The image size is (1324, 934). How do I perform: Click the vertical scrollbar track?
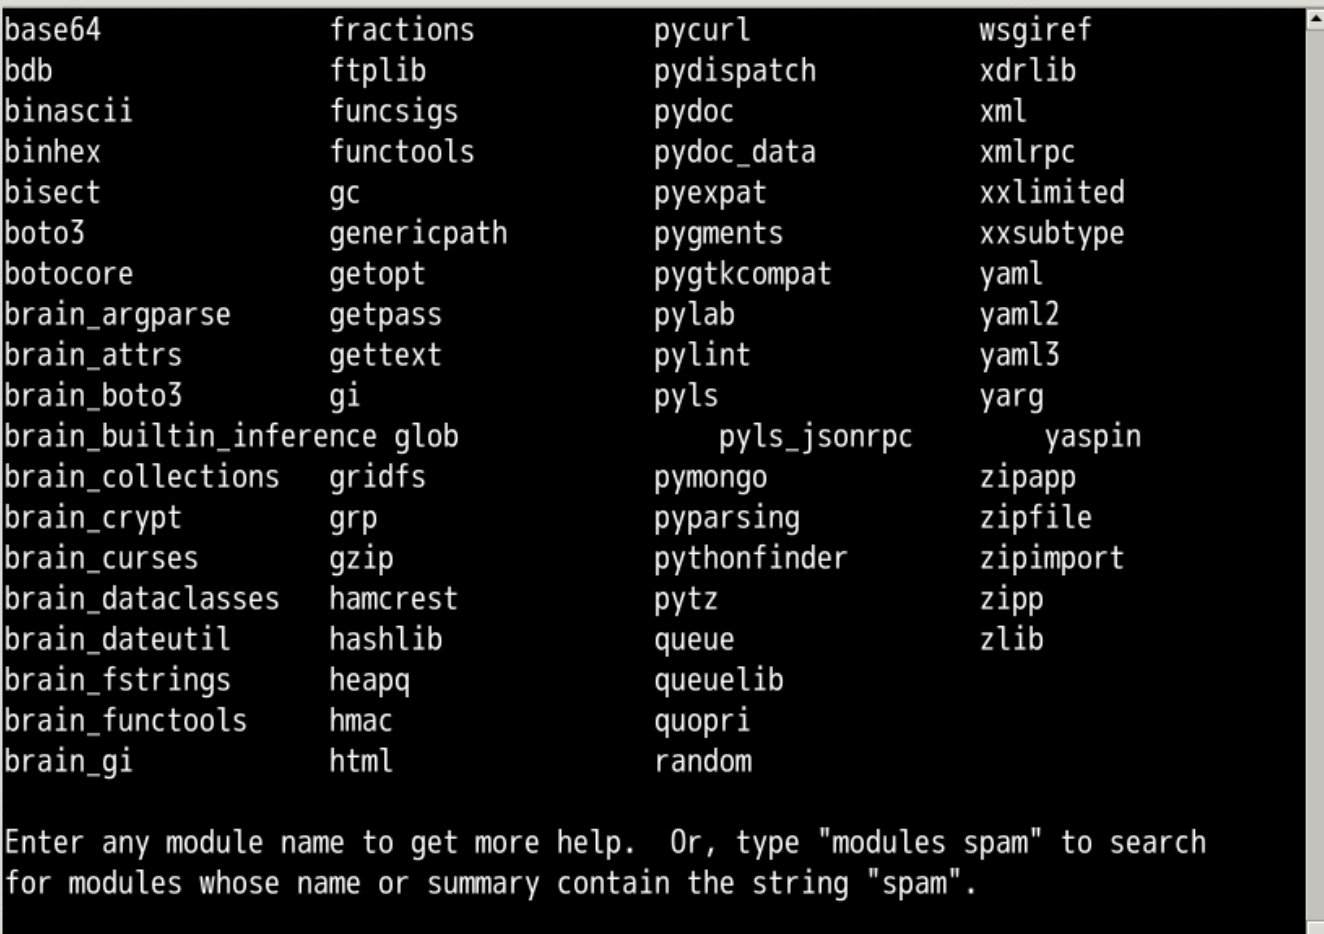tap(1315, 470)
